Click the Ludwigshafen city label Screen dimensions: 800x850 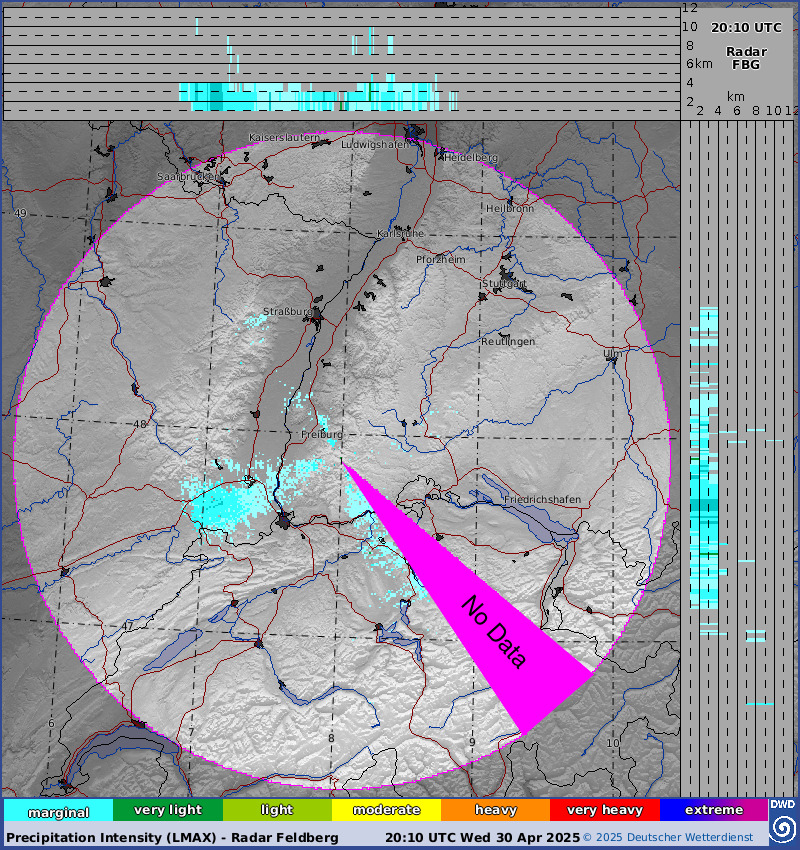tap(375, 145)
